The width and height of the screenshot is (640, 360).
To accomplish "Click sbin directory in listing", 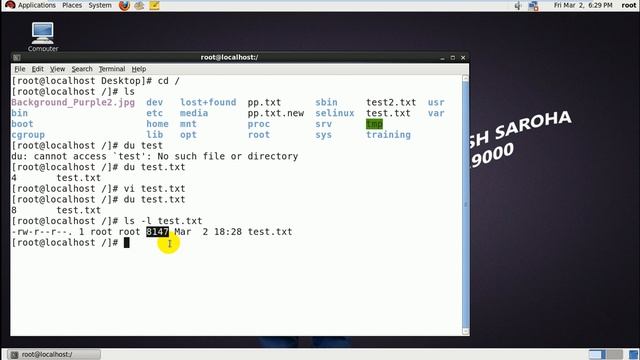I will 326,102.
